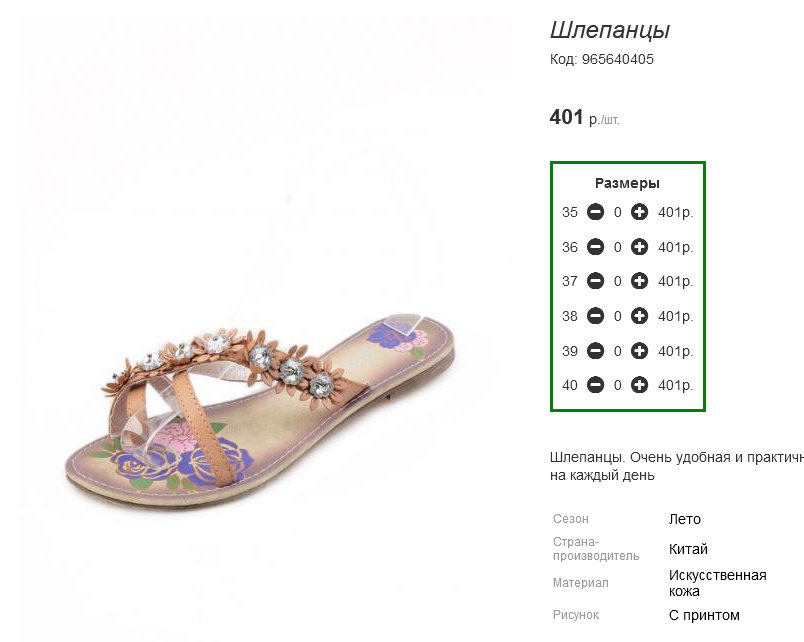804x642 pixels.
Task: Add a size 39 pair
Action: pyautogui.click(x=639, y=351)
